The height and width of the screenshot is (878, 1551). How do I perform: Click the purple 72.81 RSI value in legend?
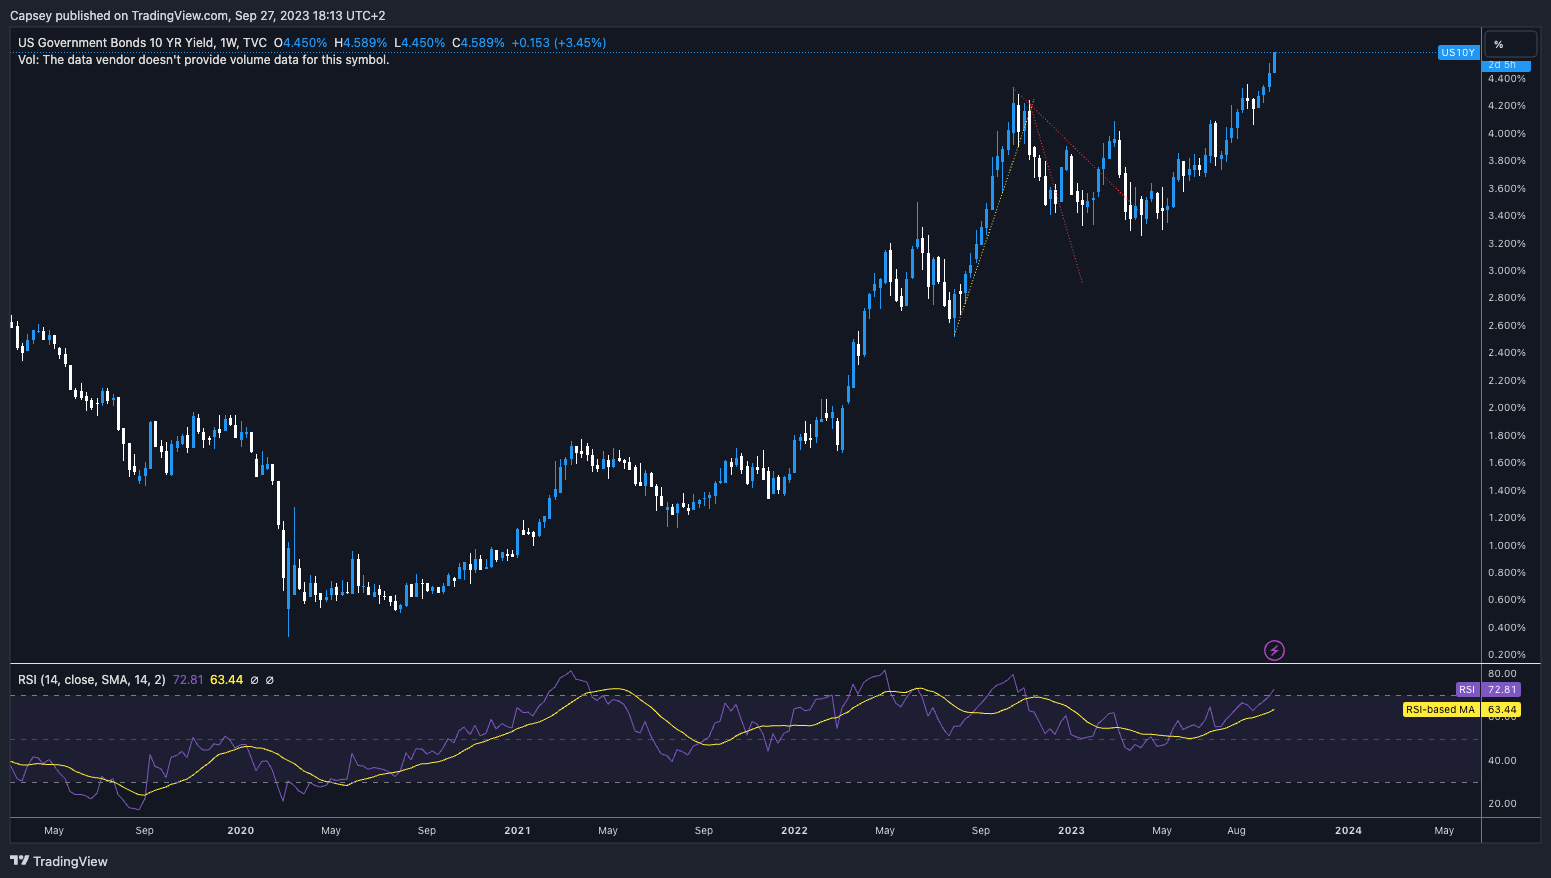[188, 680]
